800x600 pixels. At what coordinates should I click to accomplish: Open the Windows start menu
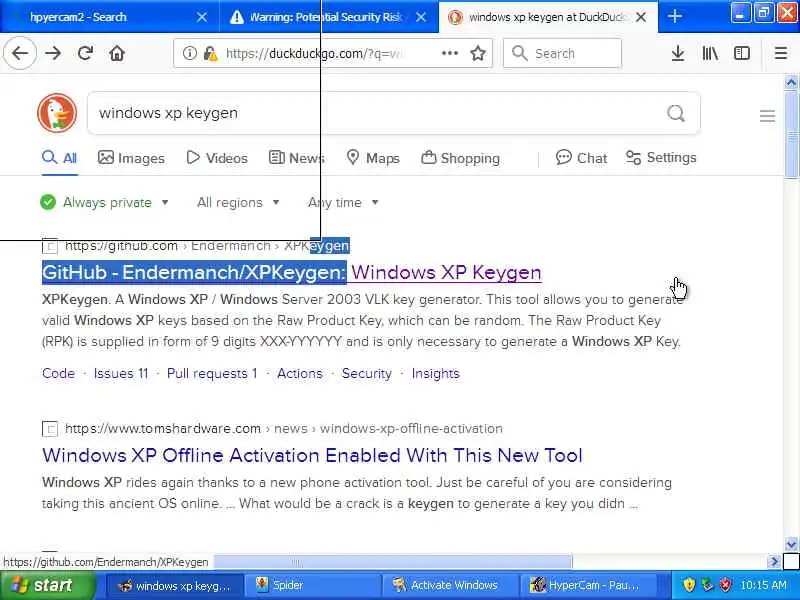(x=47, y=585)
